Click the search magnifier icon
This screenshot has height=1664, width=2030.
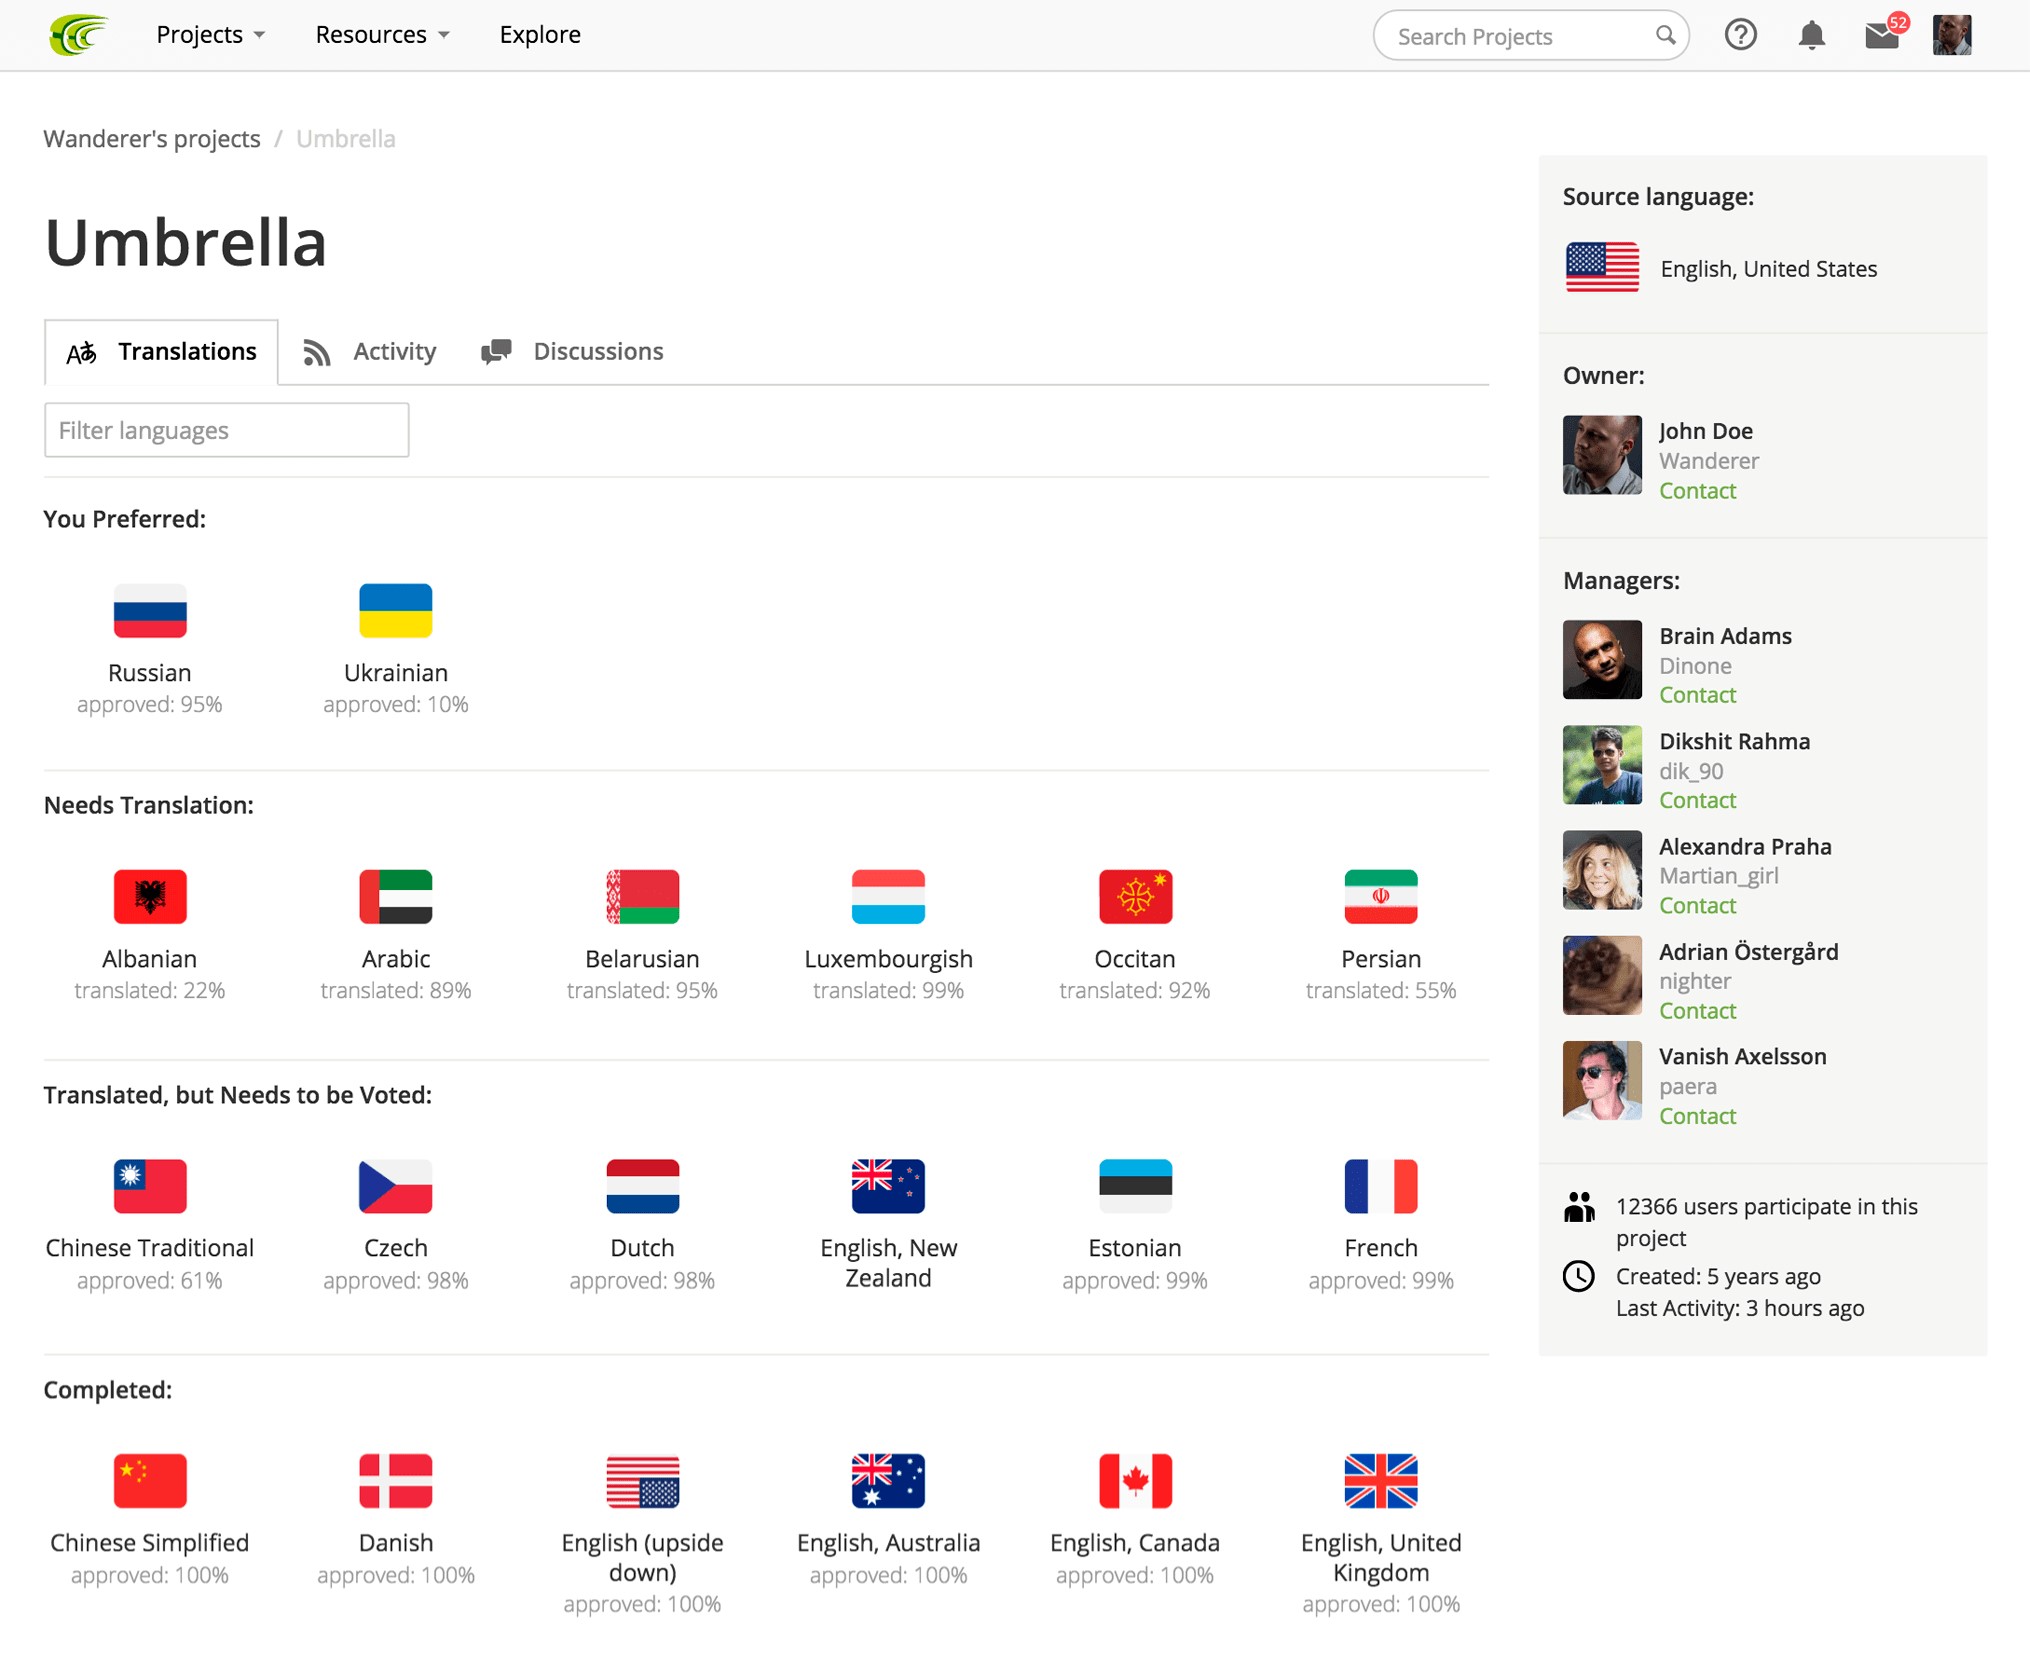(x=1664, y=35)
